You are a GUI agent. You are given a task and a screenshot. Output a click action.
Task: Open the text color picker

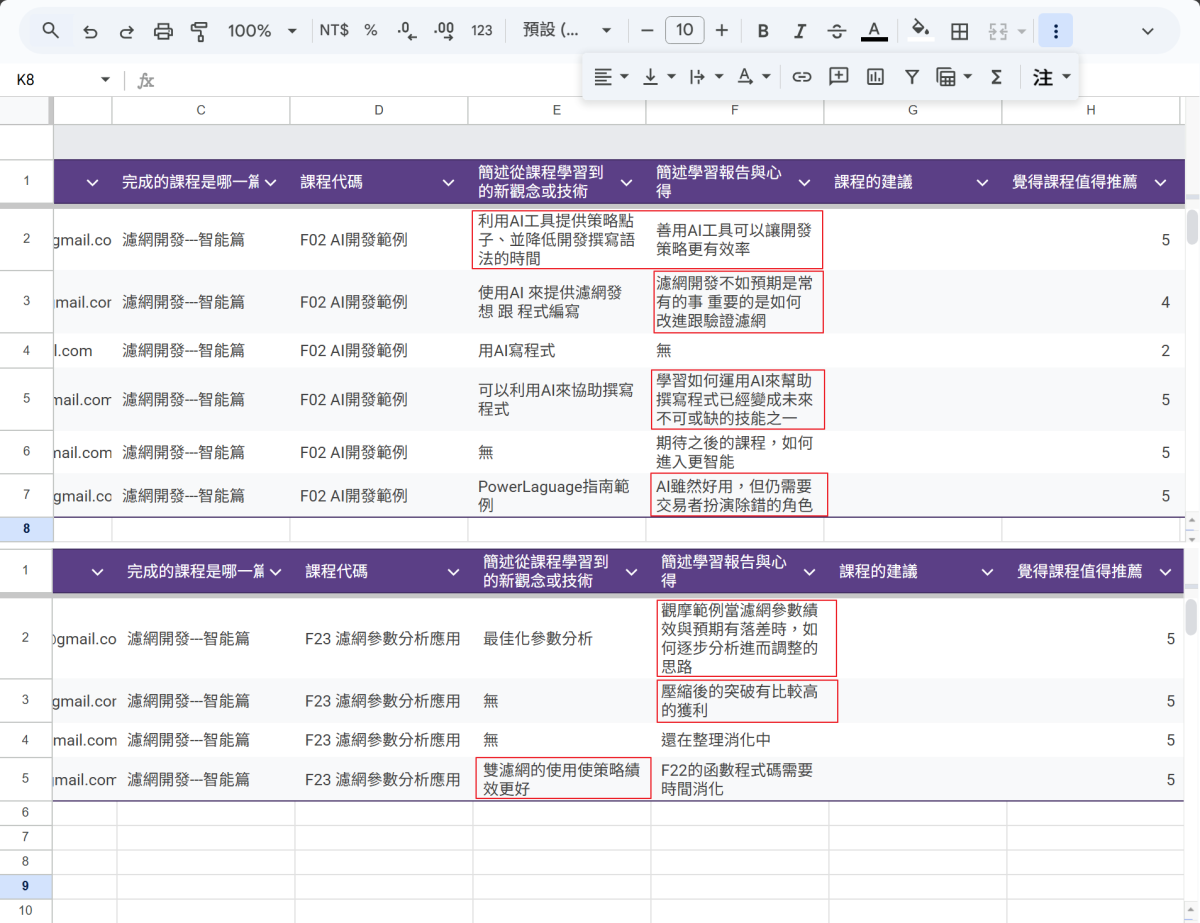click(874, 31)
